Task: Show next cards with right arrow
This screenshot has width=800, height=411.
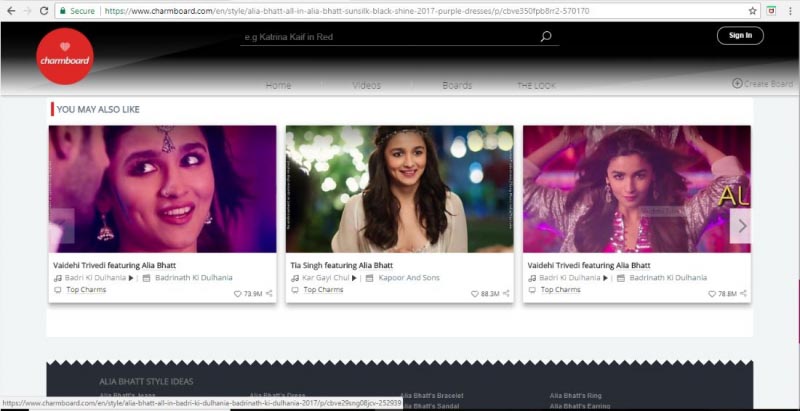Action: pyautogui.click(x=741, y=226)
